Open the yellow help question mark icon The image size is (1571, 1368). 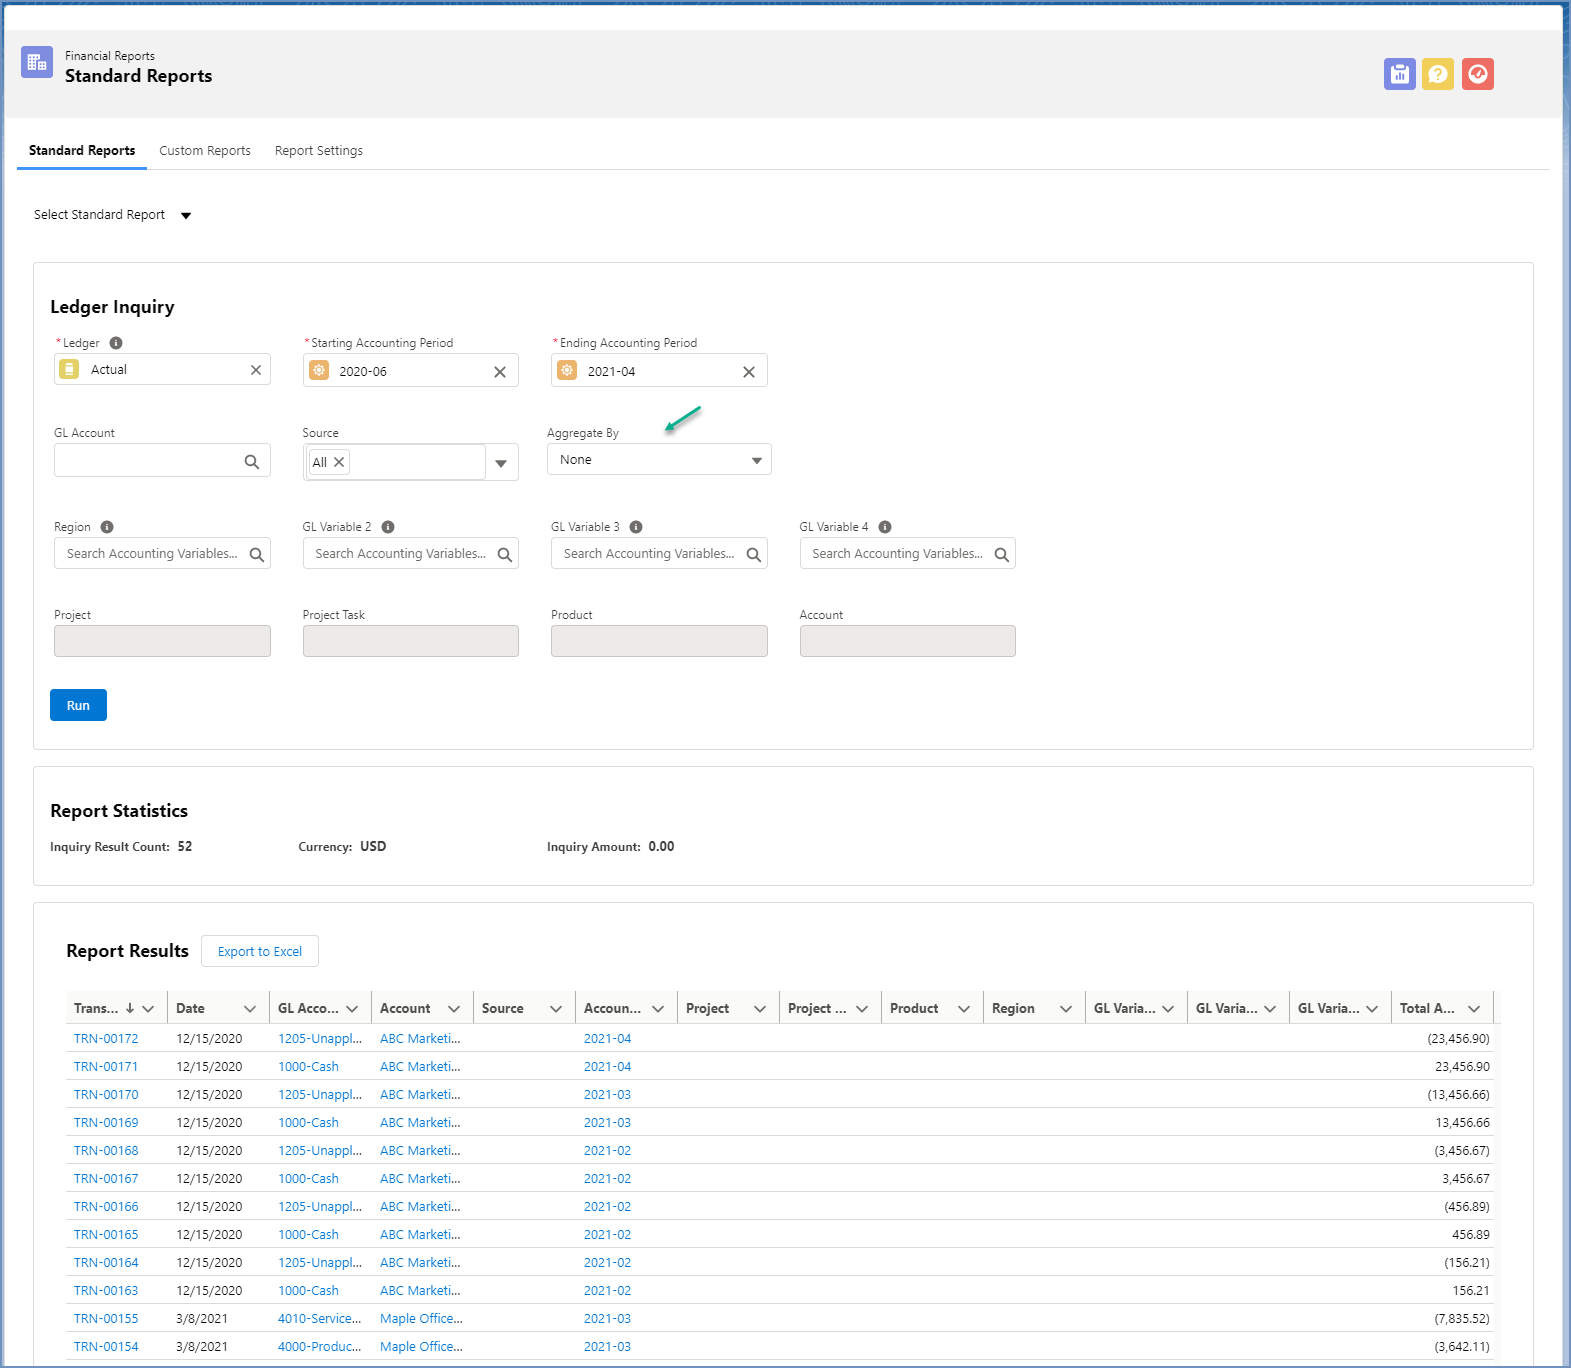pyautogui.click(x=1438, y=74)
